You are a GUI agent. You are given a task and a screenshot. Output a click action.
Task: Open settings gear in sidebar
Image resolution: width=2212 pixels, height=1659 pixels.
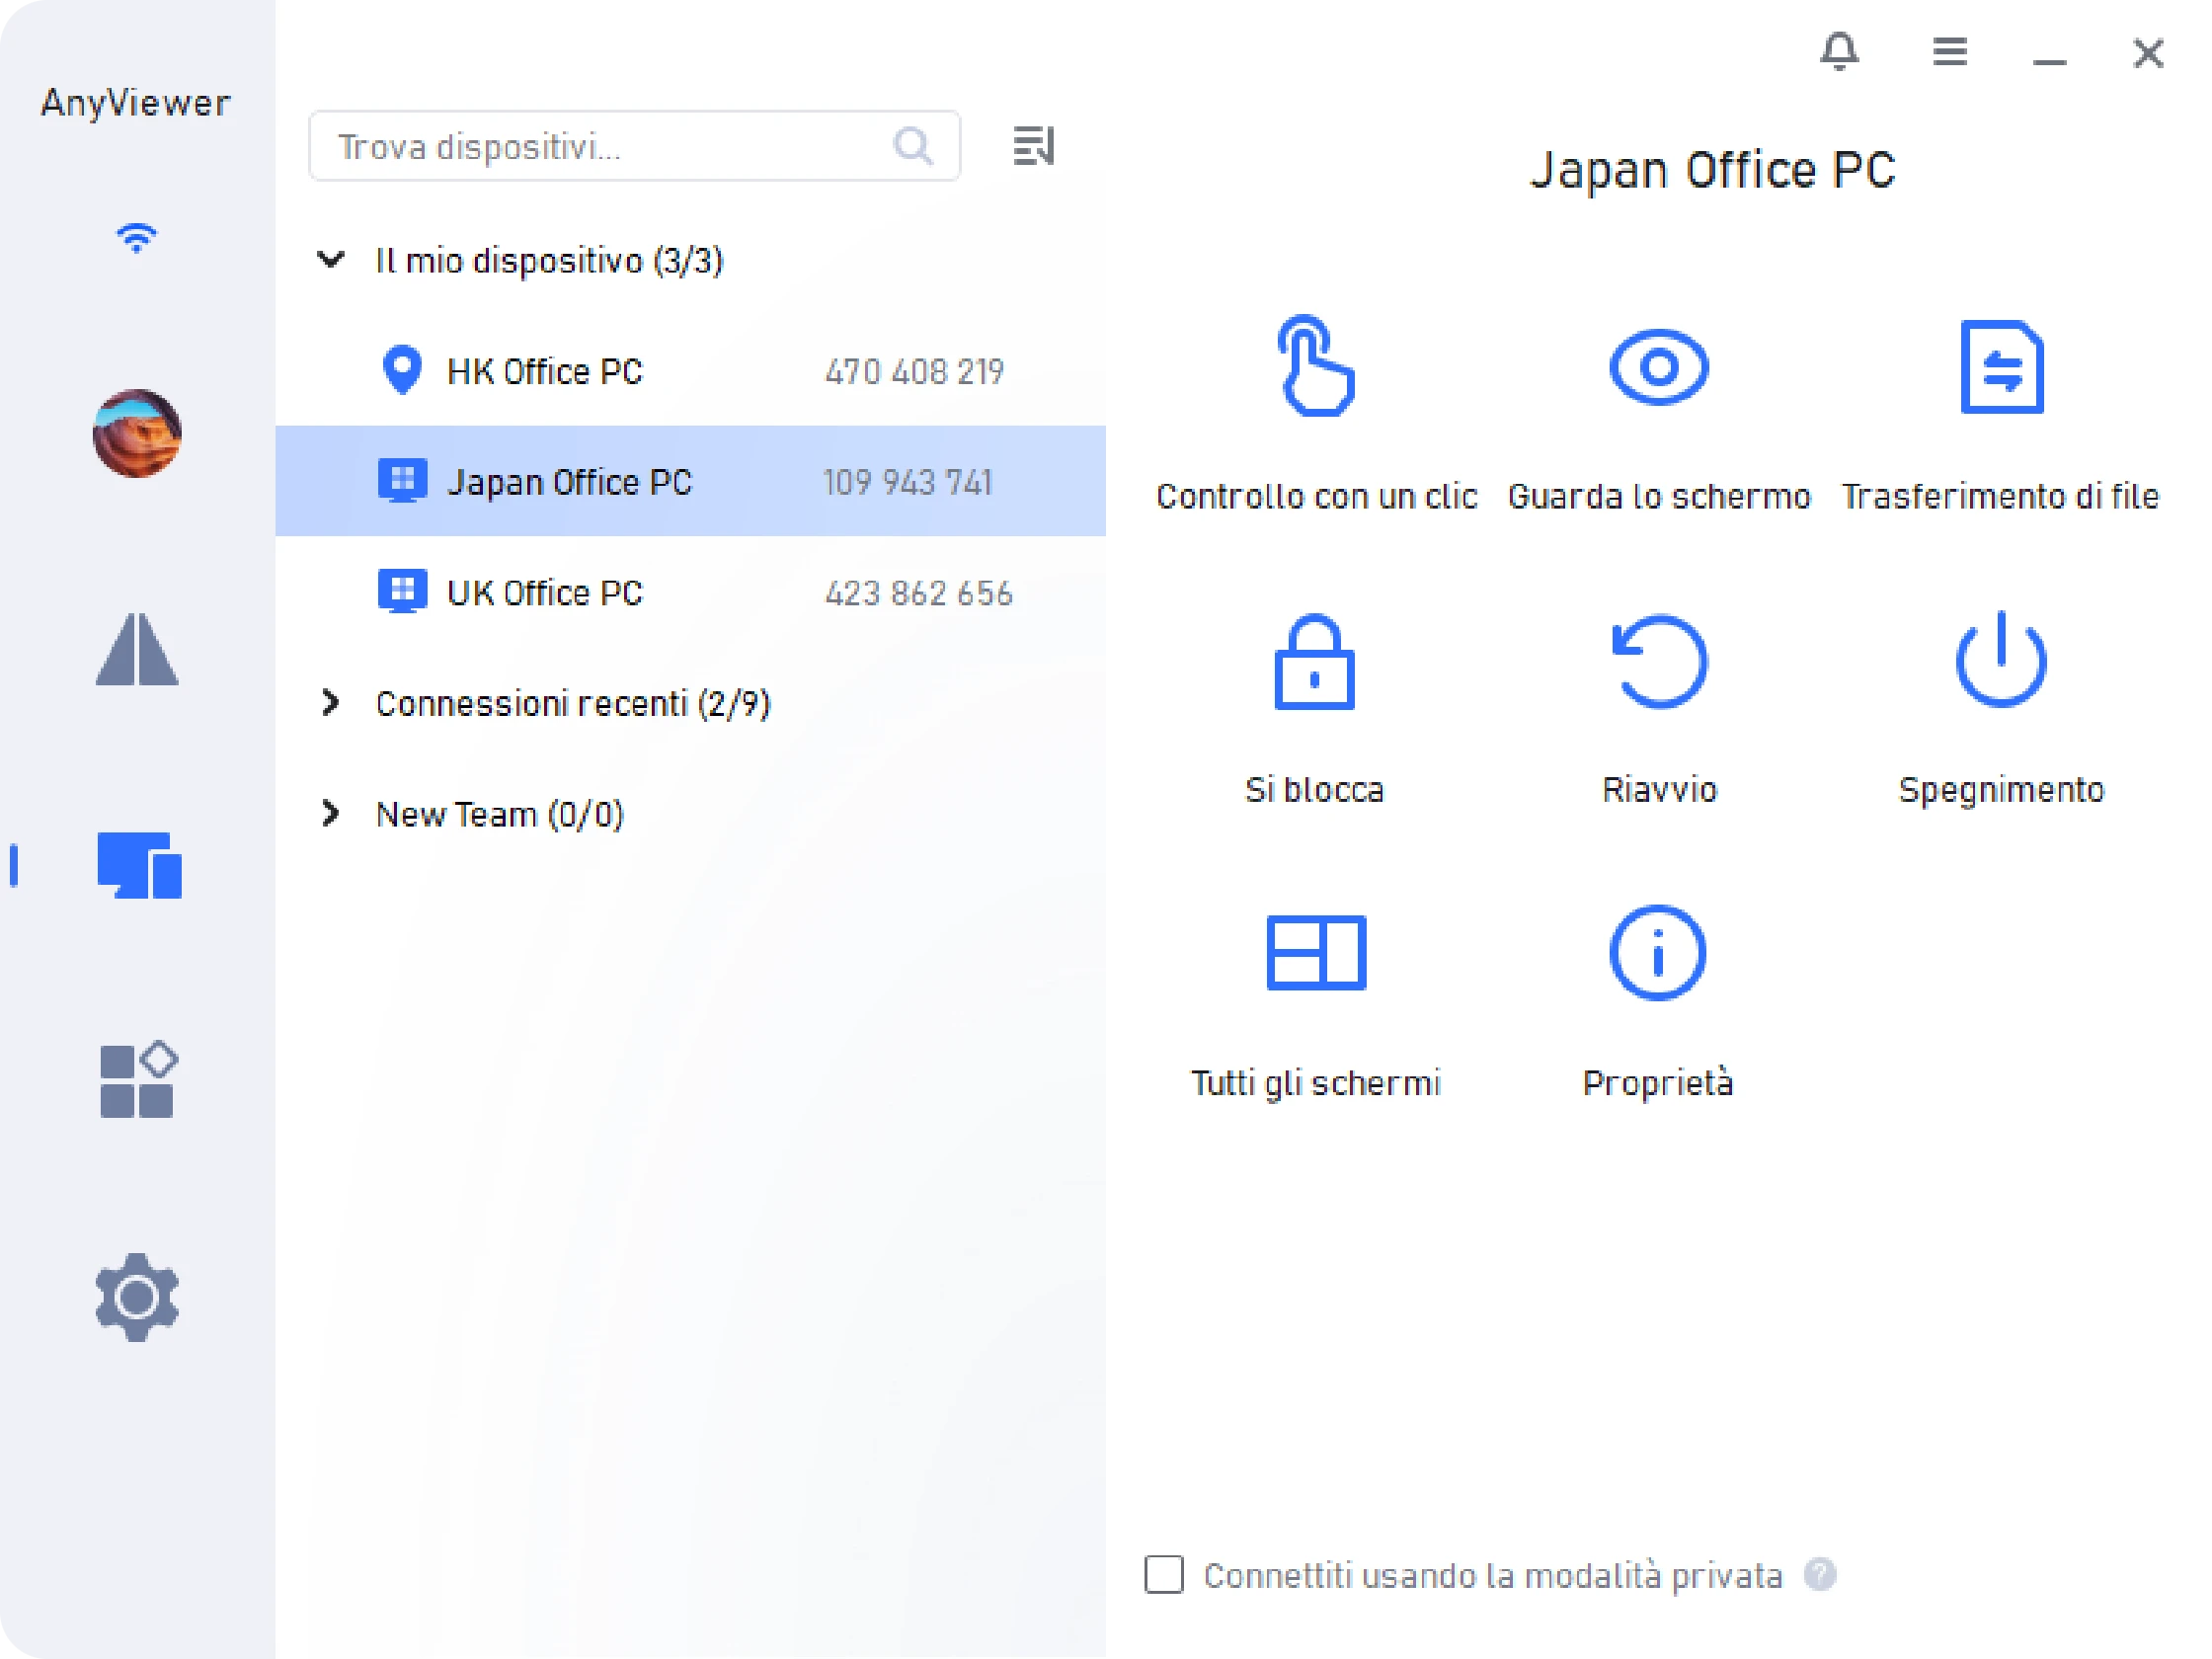pos(137,1297)
